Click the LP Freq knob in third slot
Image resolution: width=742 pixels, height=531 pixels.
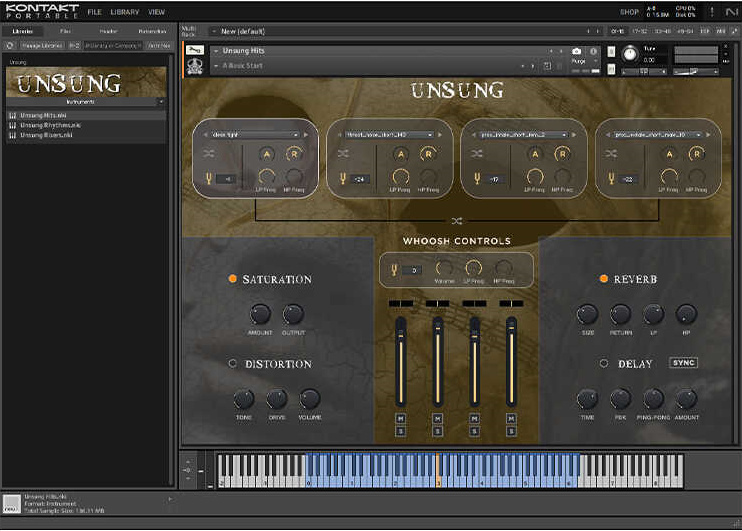pos(535,177)
